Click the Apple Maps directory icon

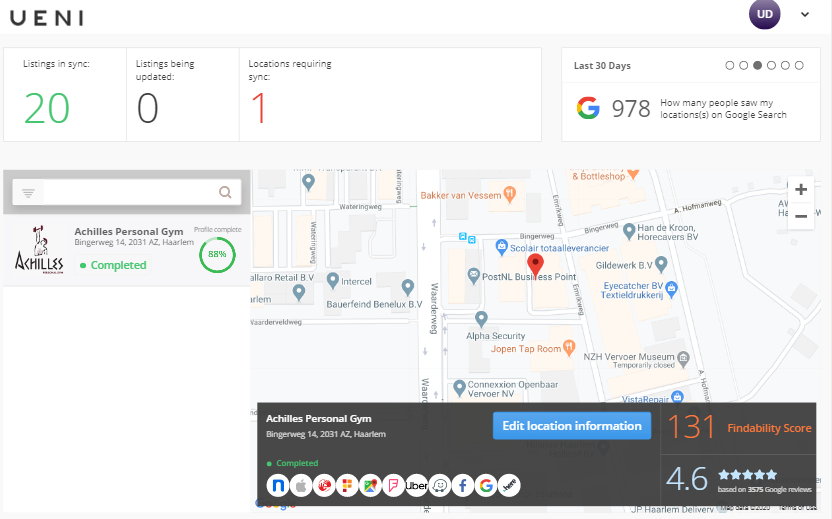pyautogui.click(x=301, y=485)
